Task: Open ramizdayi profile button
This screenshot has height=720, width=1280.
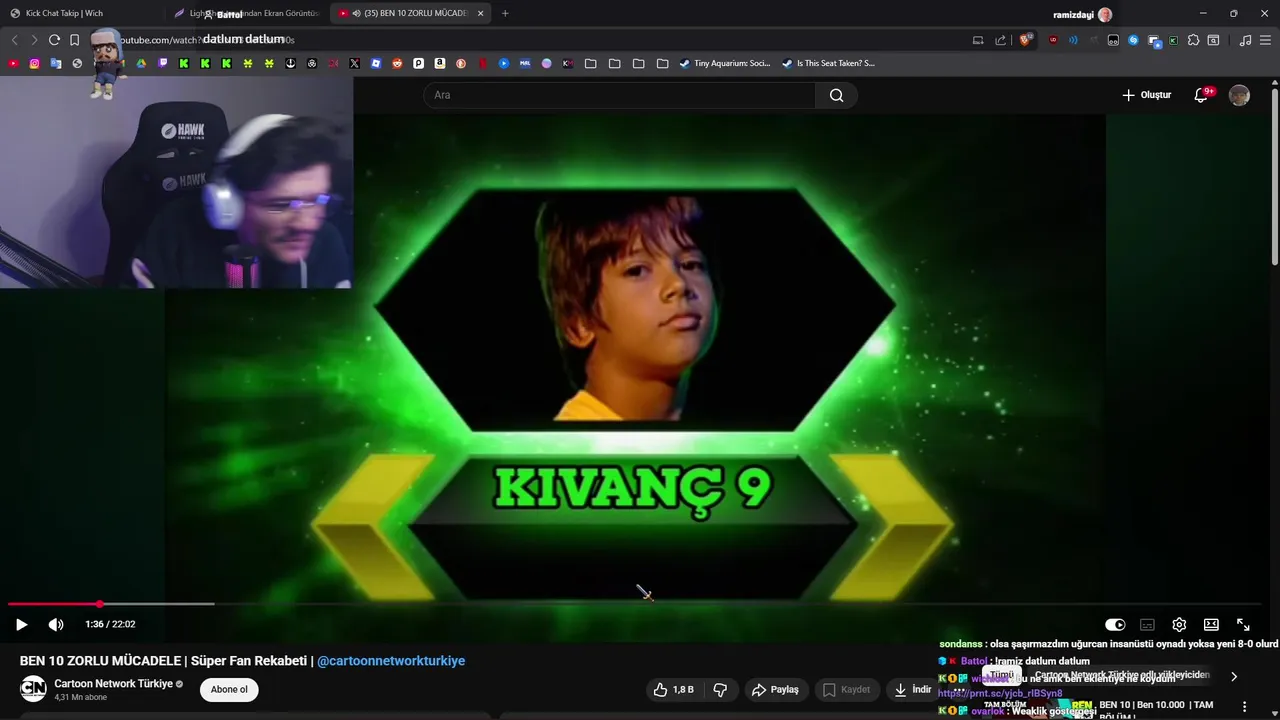Action: pyautogui.click(x=1082, y=14)
